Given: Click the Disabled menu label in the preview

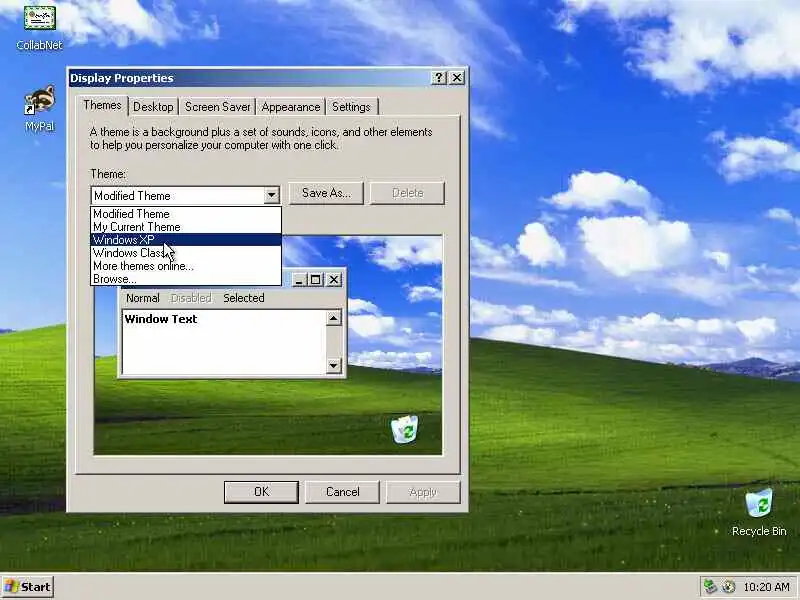Looking at the screenshot, I should click(x=191, y=298).
